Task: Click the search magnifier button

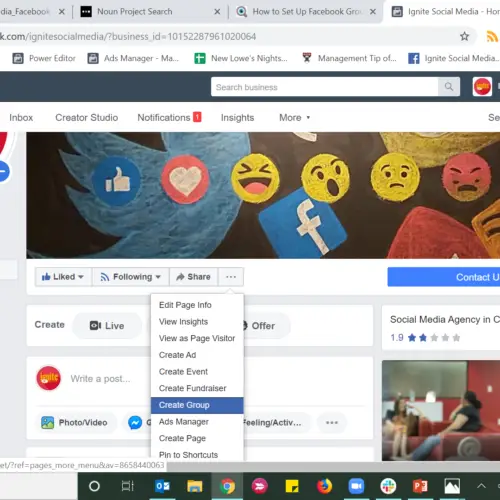Action: tap(449, 87)
